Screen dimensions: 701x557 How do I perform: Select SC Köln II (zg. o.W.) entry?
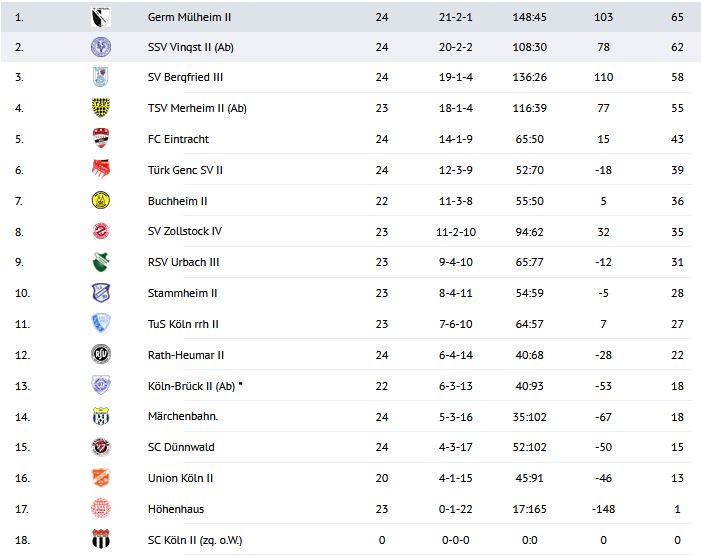pyautogui.click(x=195, y=540)
